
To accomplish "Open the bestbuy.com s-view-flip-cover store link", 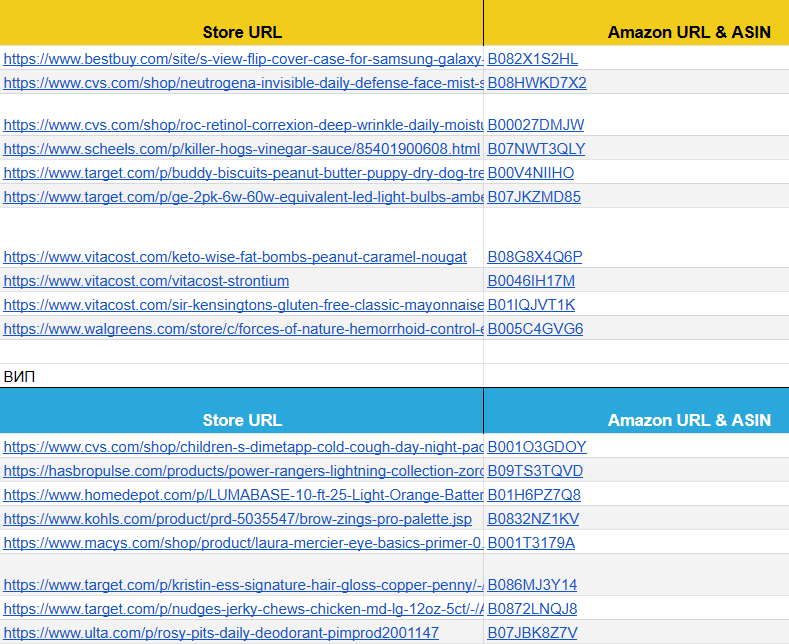I will (243, 59).
